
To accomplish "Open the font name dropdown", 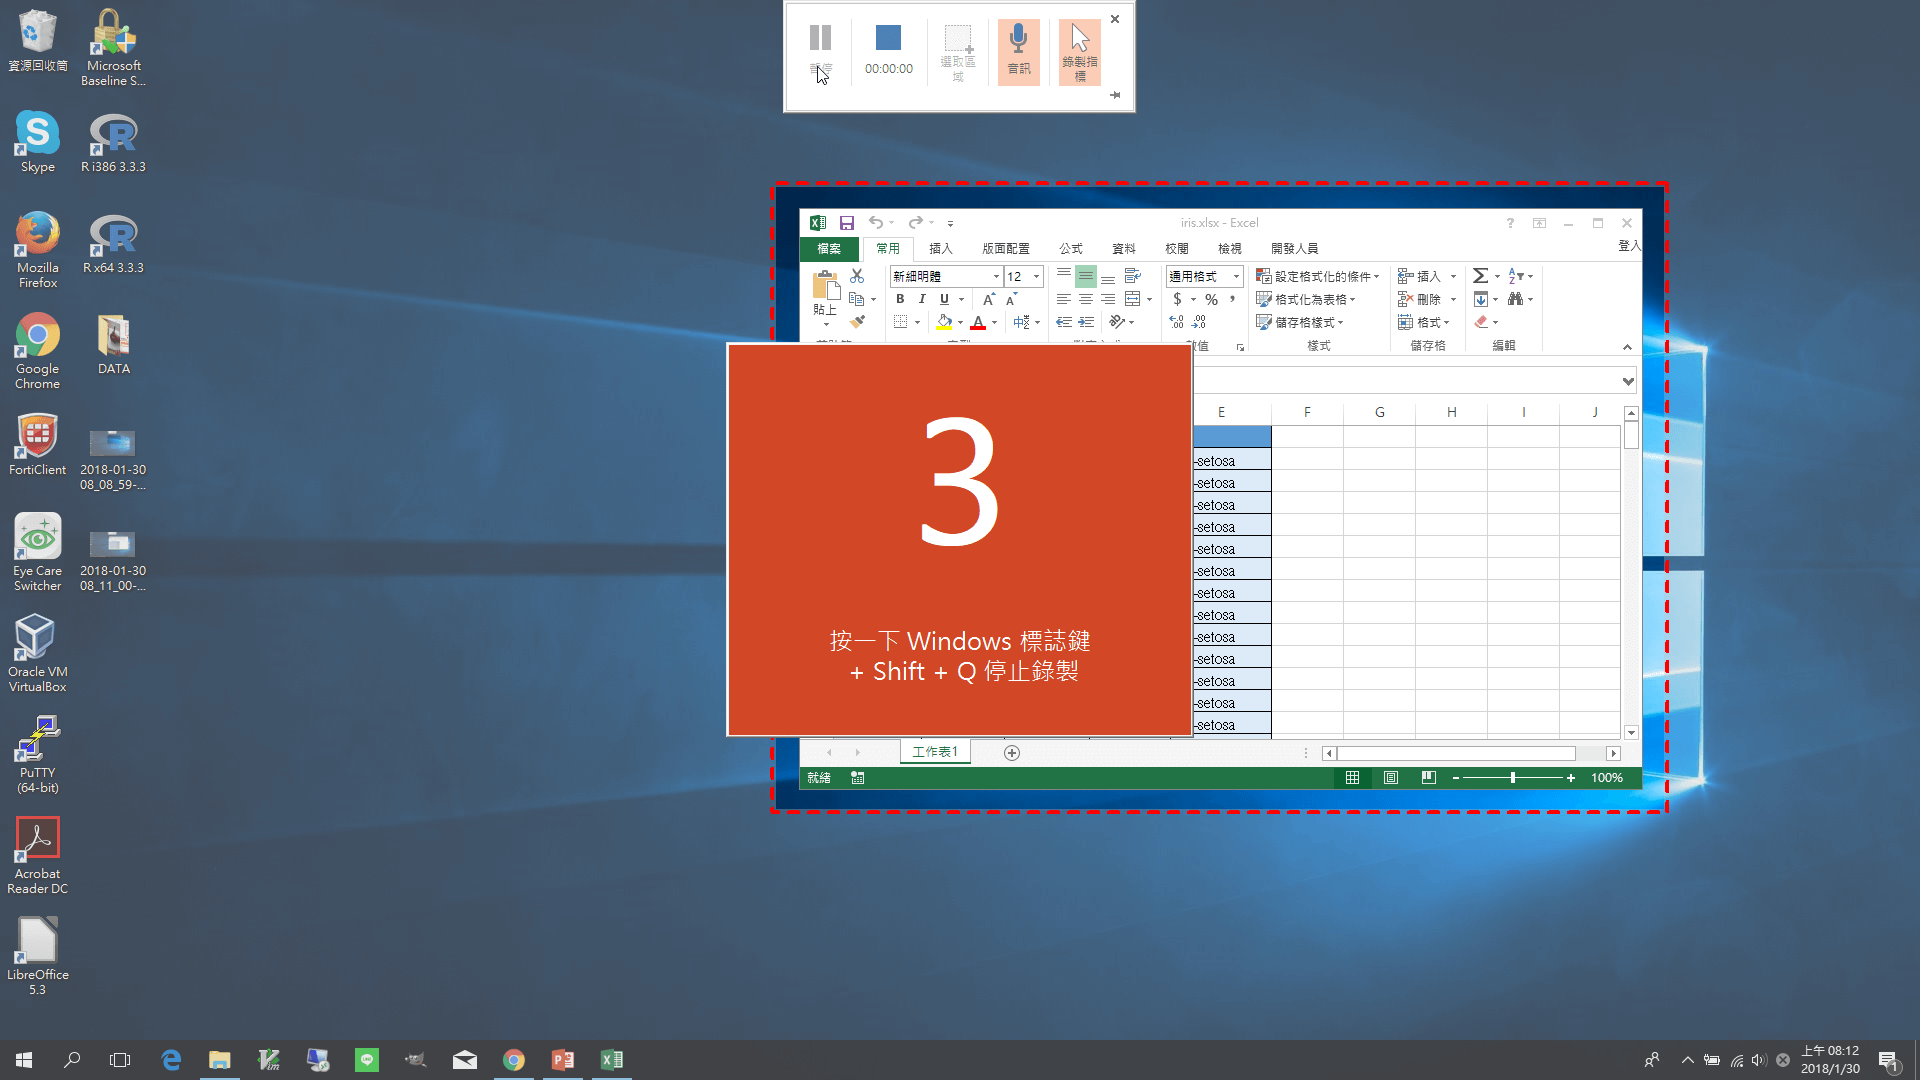I will [996, 276].
